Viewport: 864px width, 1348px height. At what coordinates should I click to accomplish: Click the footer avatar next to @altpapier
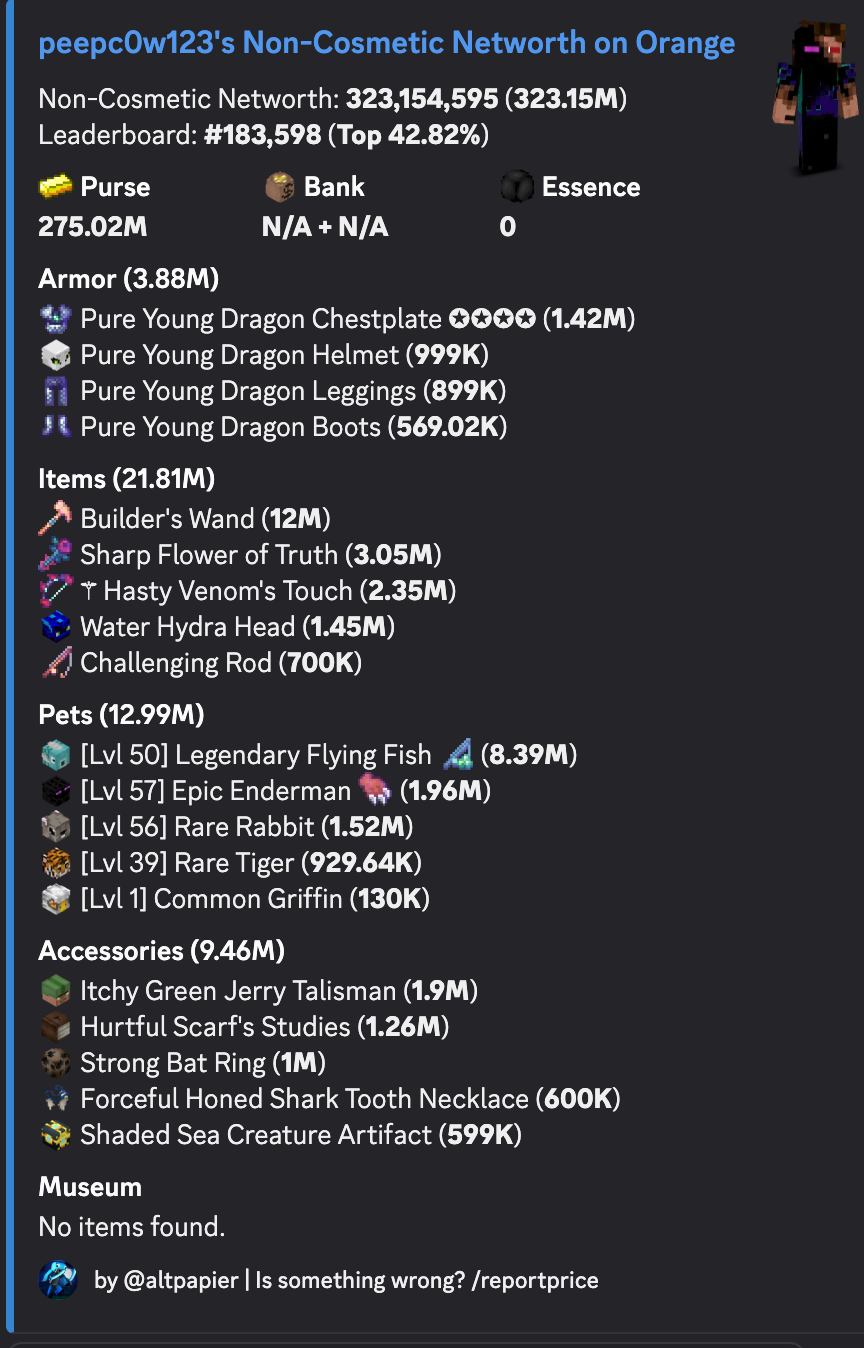[58, 1280]
